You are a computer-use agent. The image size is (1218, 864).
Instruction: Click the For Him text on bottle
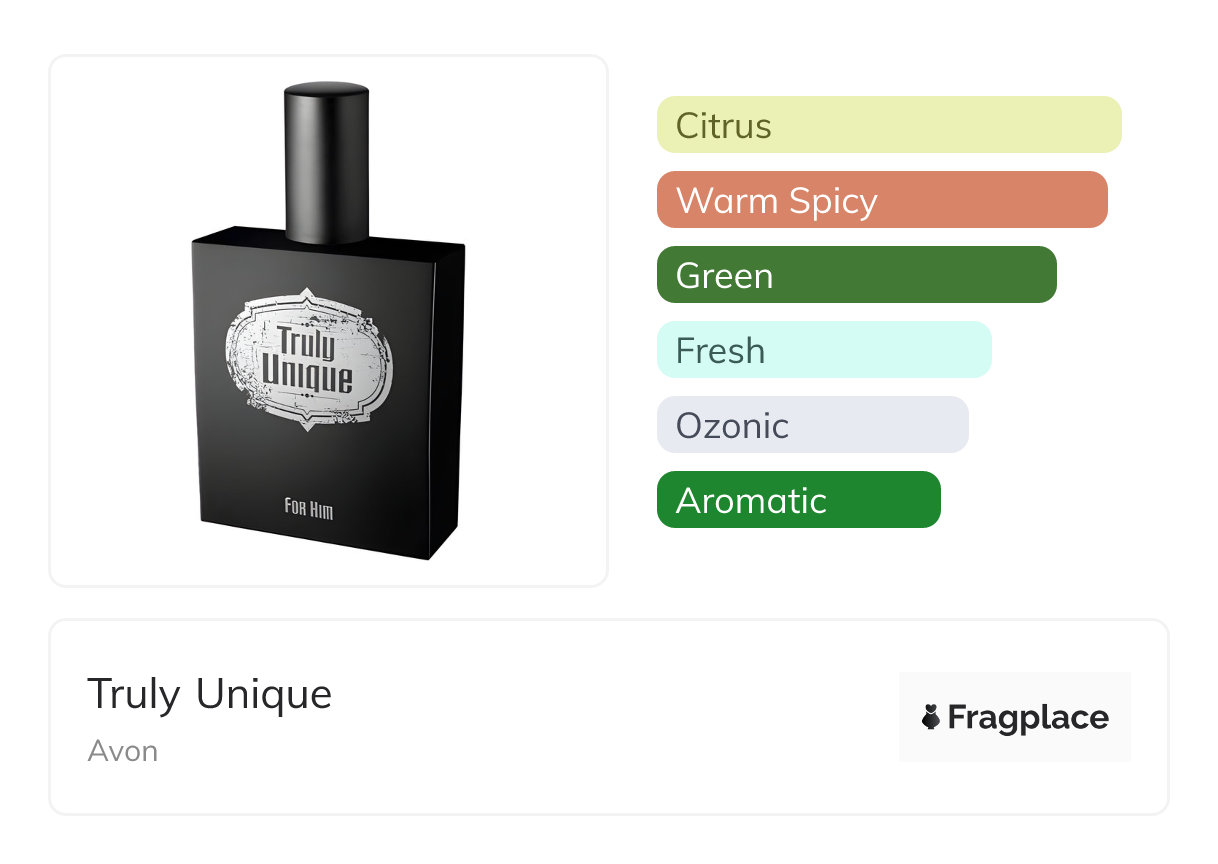coord(309,508)
